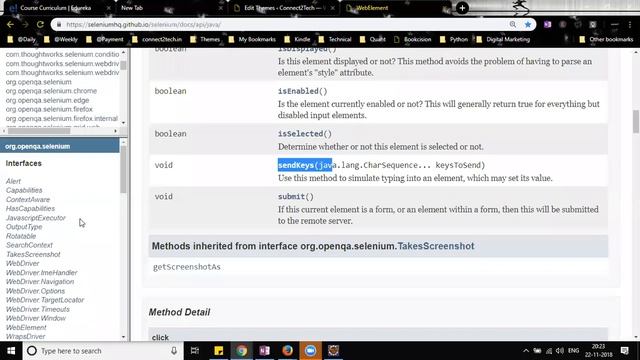Open the org.openqa.selenium.firefox package link
The height and width of the screenshot is (360, 640).
pyautogui.click(x=49, y=109)
